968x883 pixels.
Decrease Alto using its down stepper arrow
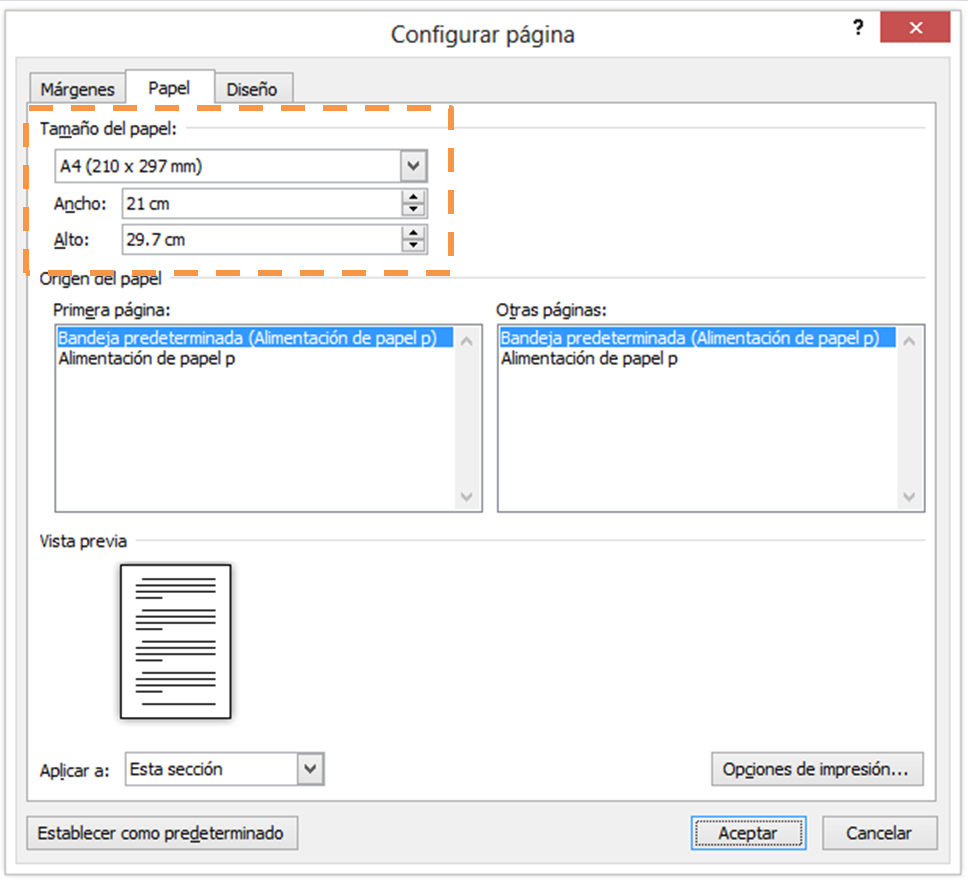pyautogui.click(x=411, y=244)
